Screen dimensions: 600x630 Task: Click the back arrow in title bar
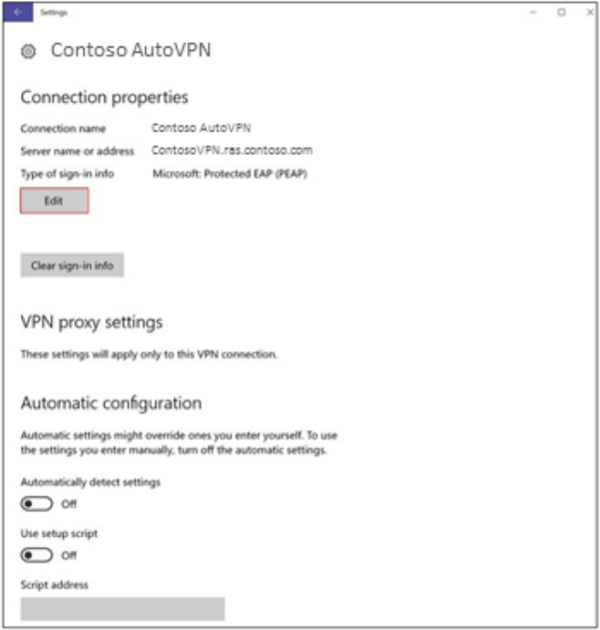click(18, 12)
